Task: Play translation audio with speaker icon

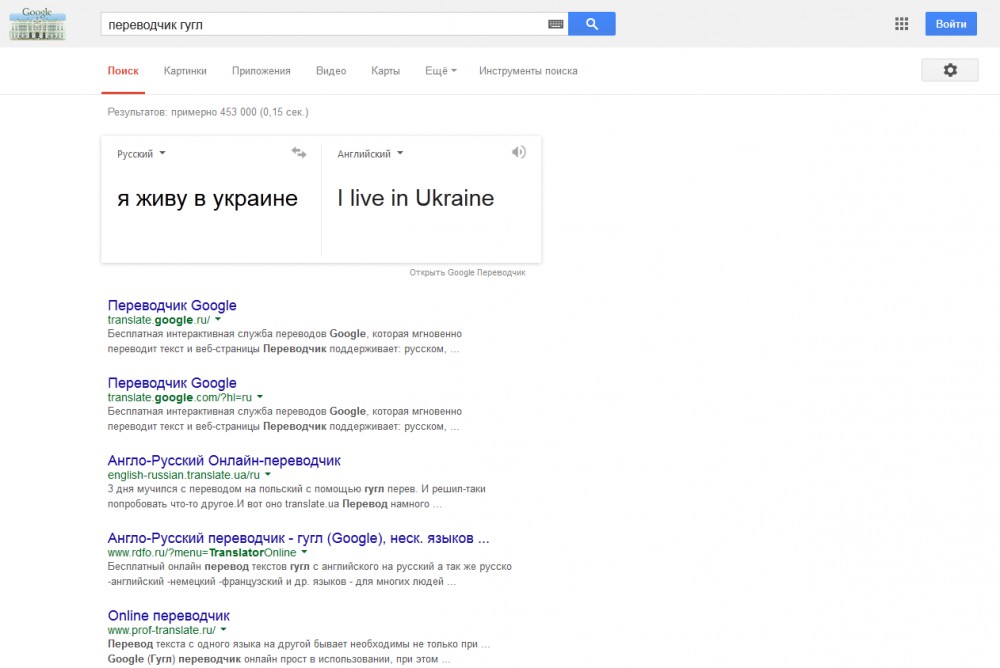Action: 518,152
